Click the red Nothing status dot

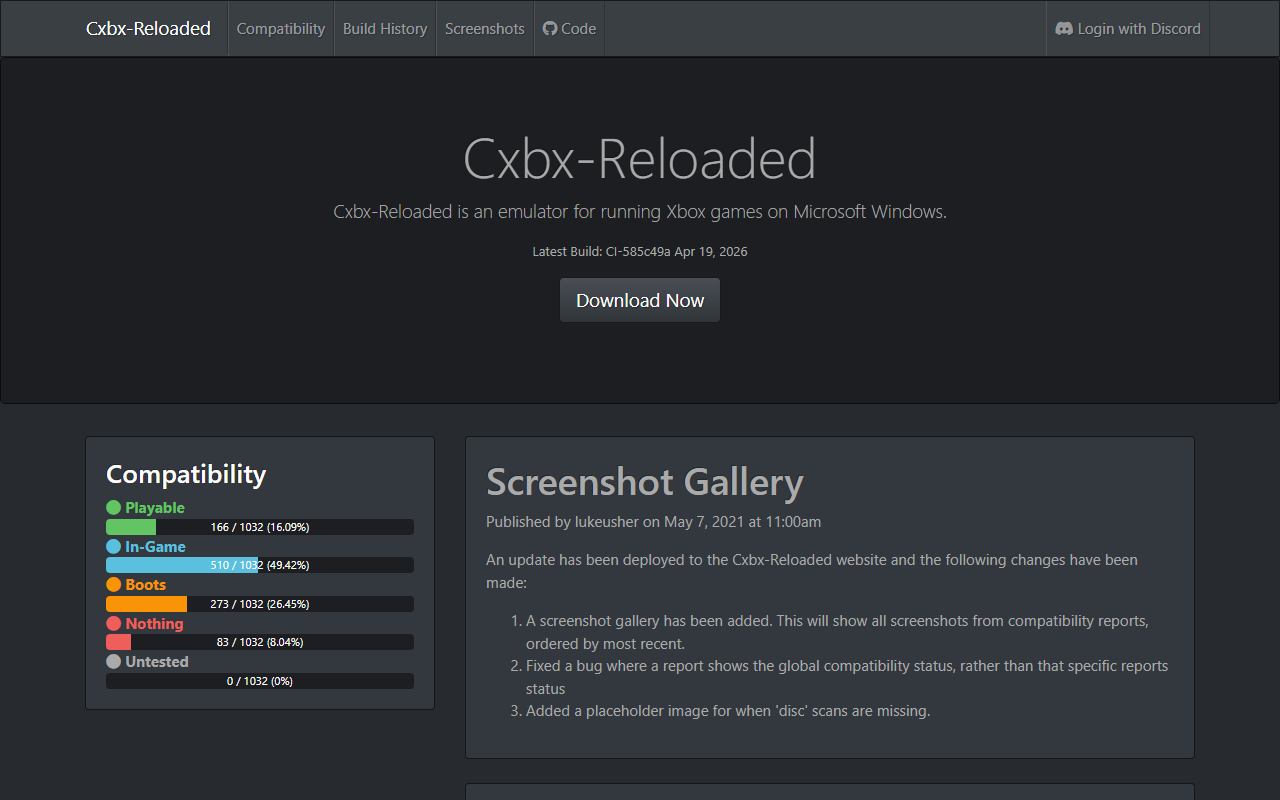point(113,624)
